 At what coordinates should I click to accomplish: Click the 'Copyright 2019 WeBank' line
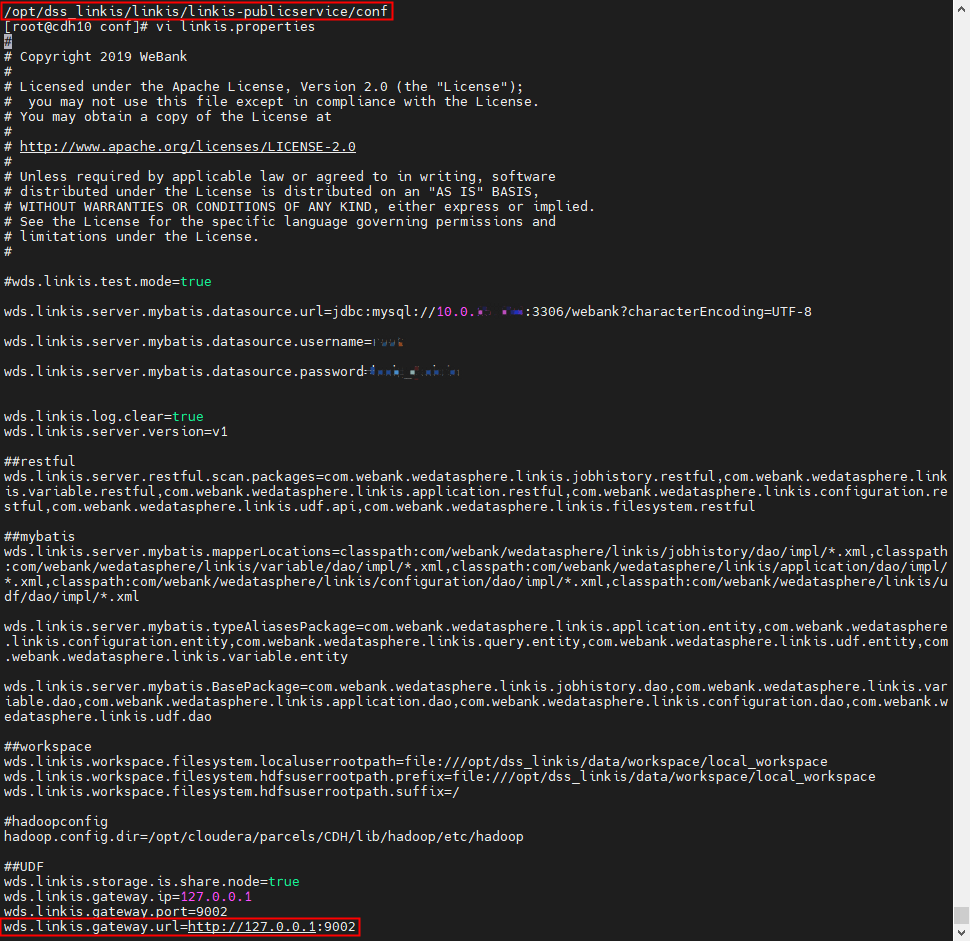pos(95,57)
